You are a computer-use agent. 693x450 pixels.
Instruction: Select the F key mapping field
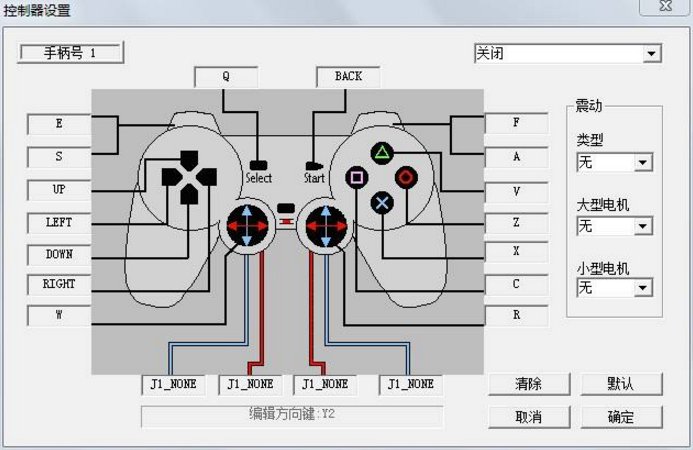pyautogui.click(x=516, y=123)
